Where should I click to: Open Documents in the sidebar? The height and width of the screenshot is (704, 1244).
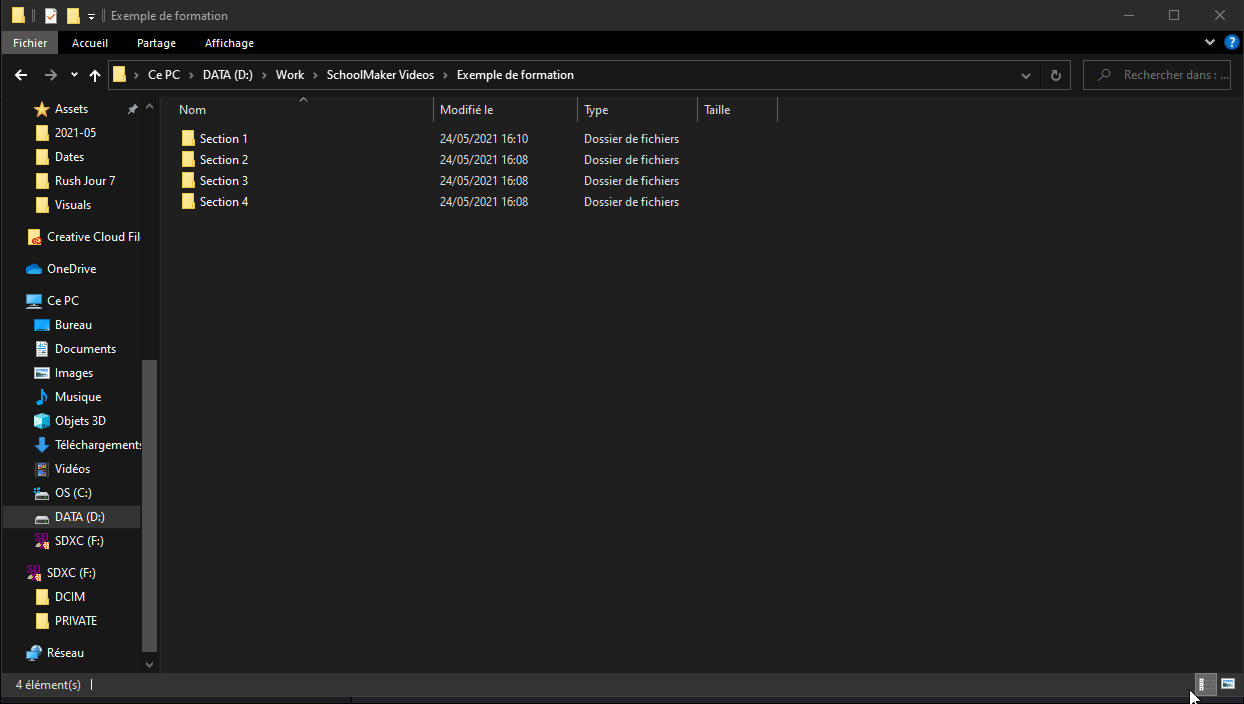[85, 349]
